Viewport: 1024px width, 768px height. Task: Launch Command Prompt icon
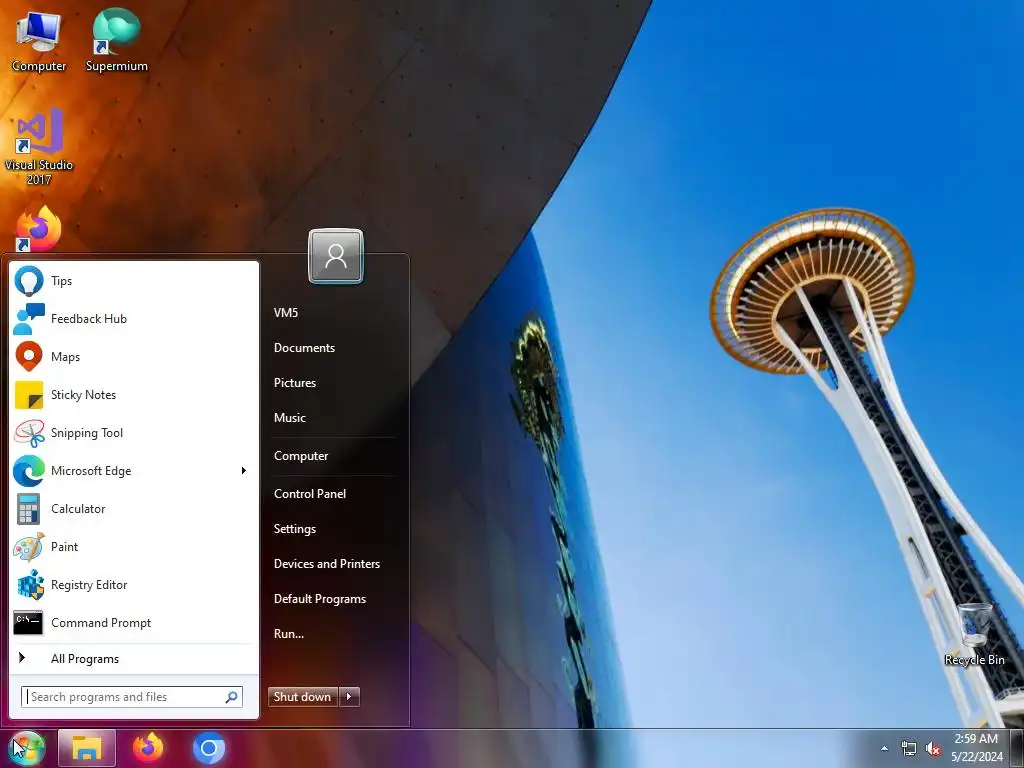pos(29,623)
